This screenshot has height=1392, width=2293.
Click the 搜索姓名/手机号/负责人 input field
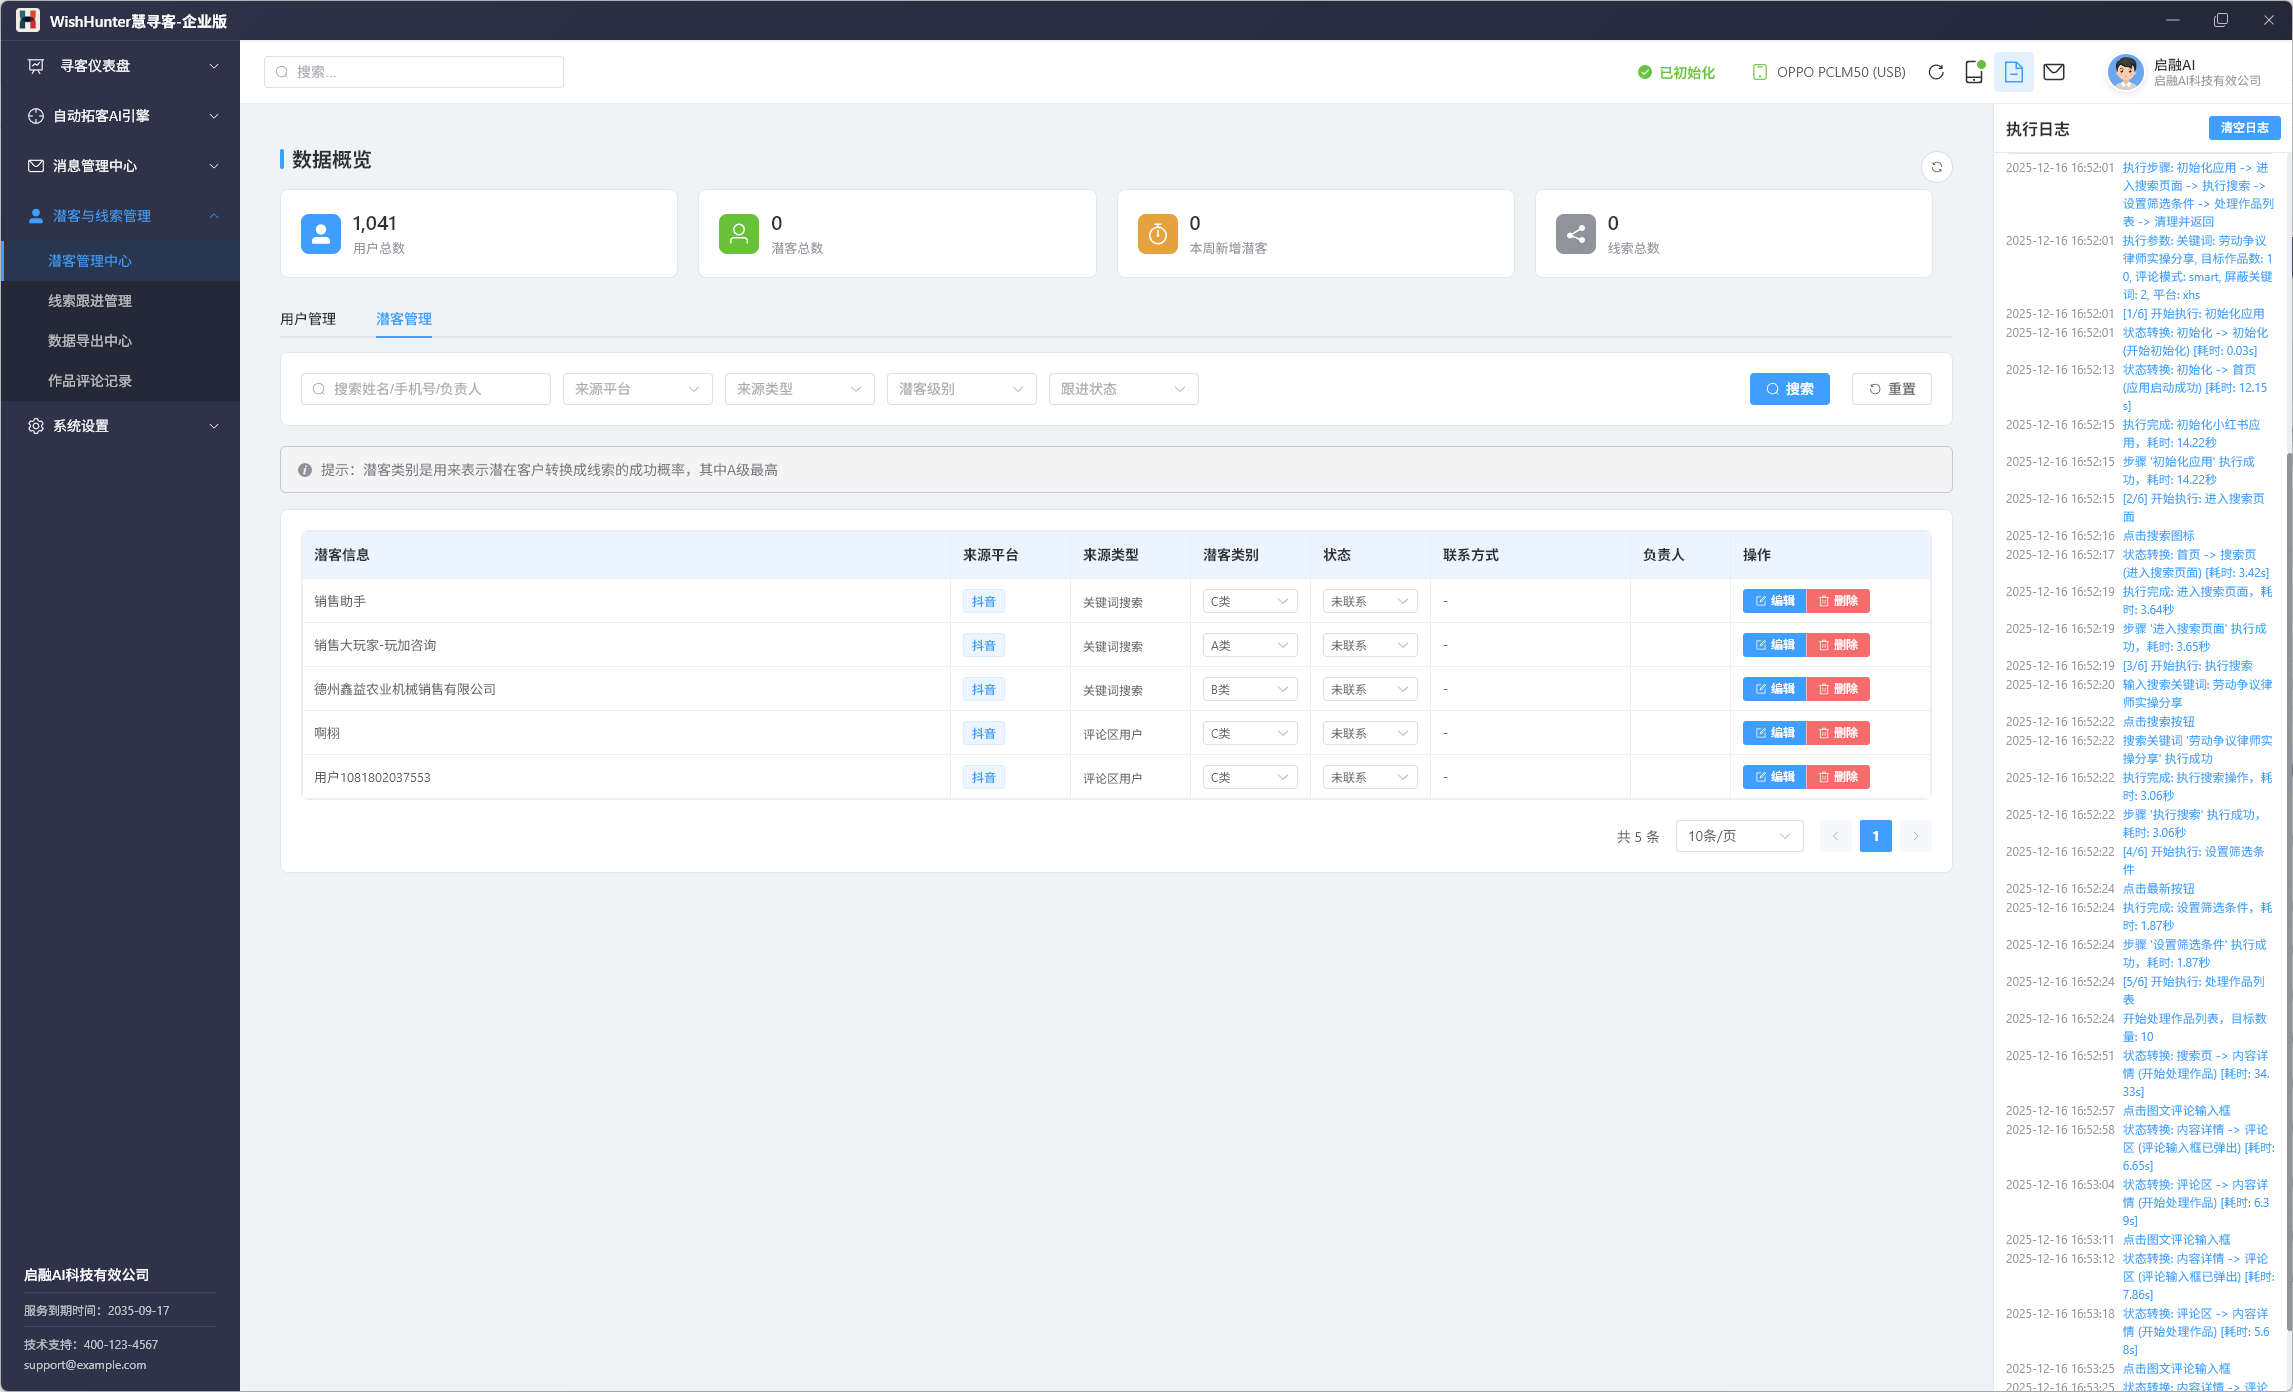coord(426,389)
